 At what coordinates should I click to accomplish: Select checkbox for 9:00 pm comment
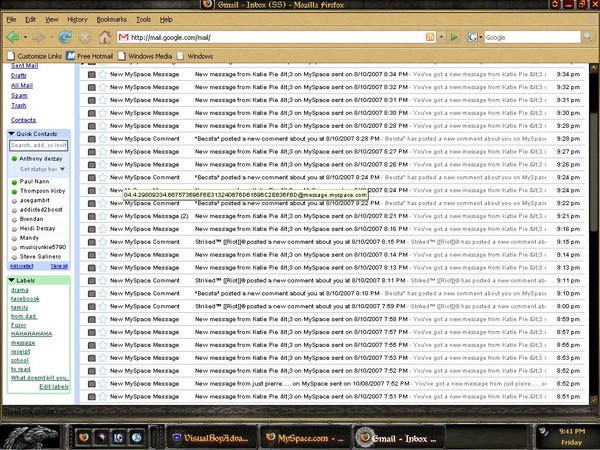click(x=91, y=307)
